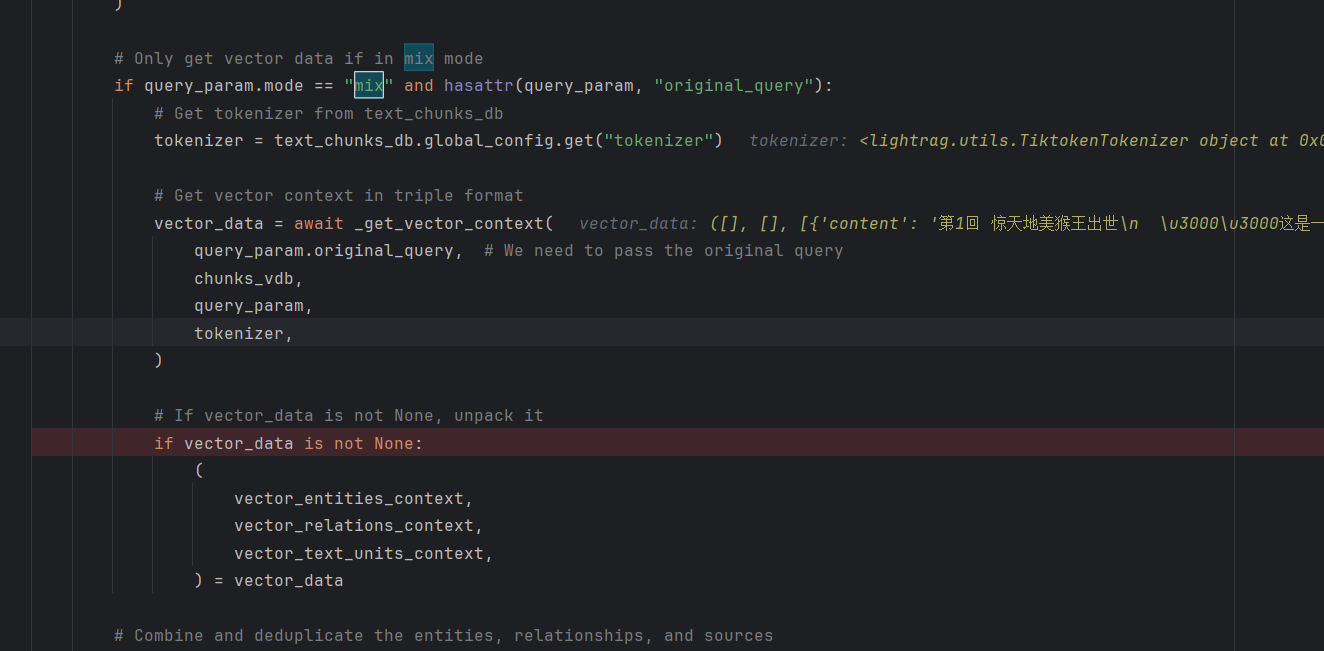Click comment "# Combine and deduplicate the entities"
The image size is (1324, 651).
pos(443,636)
